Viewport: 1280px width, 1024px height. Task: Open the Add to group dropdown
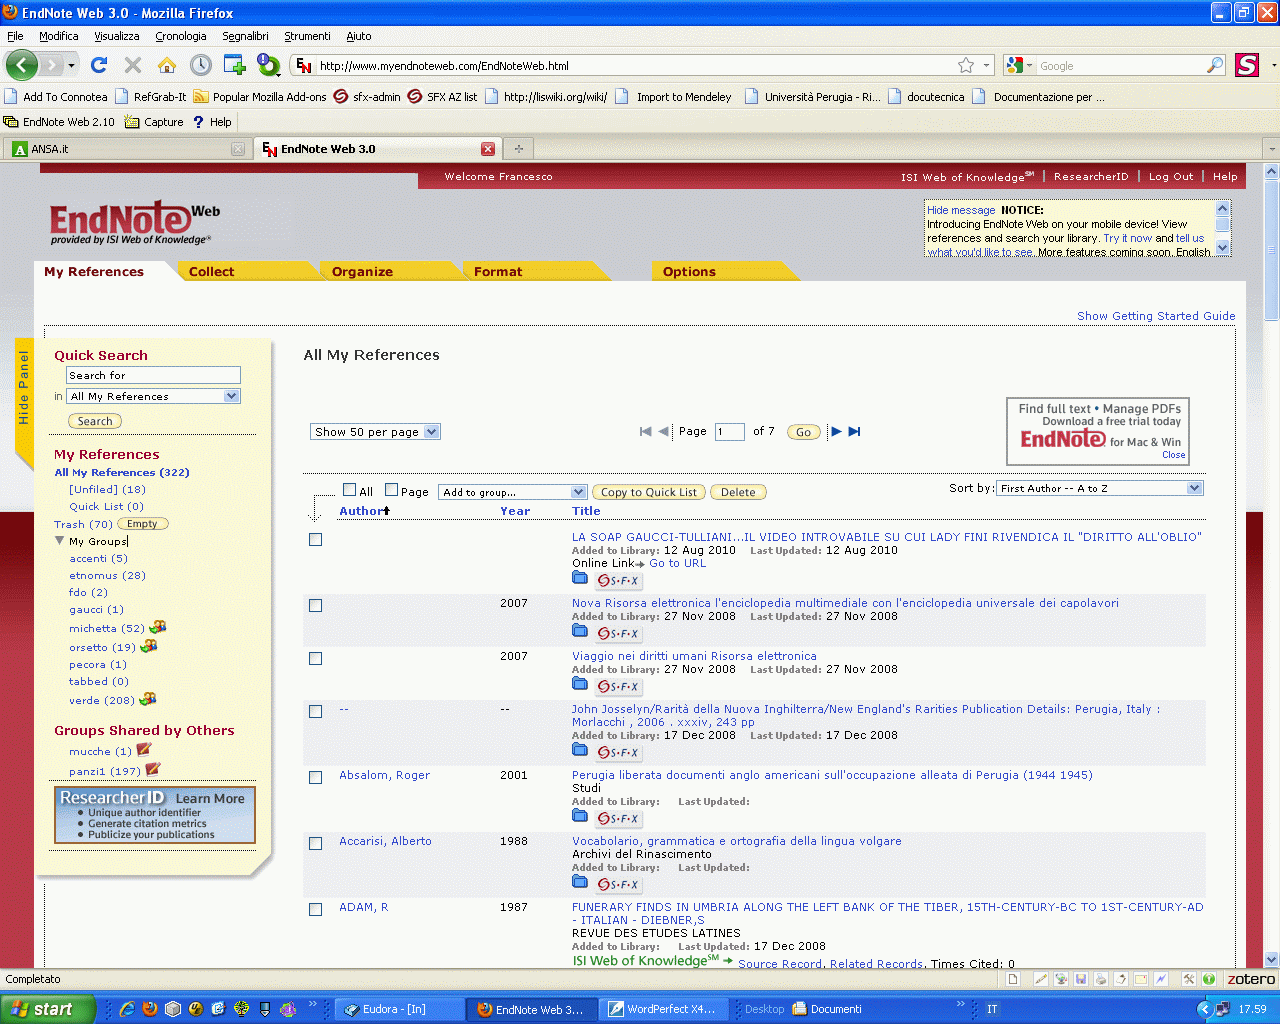(x=512, y=492)
